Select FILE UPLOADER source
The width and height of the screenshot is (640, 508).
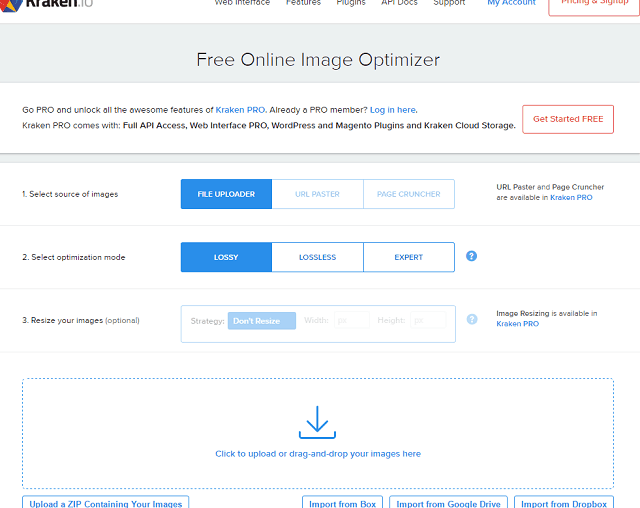click(226, 194)
